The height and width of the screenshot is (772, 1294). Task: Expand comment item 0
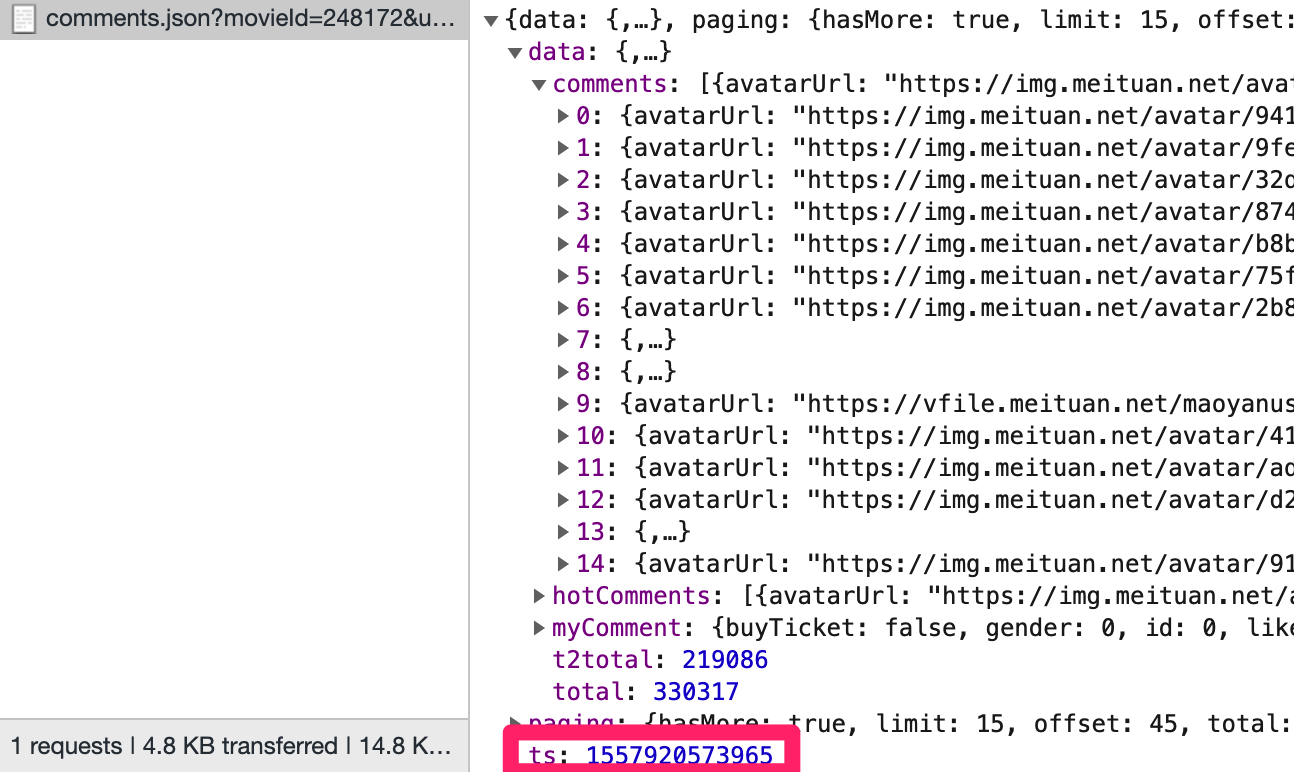563,116
